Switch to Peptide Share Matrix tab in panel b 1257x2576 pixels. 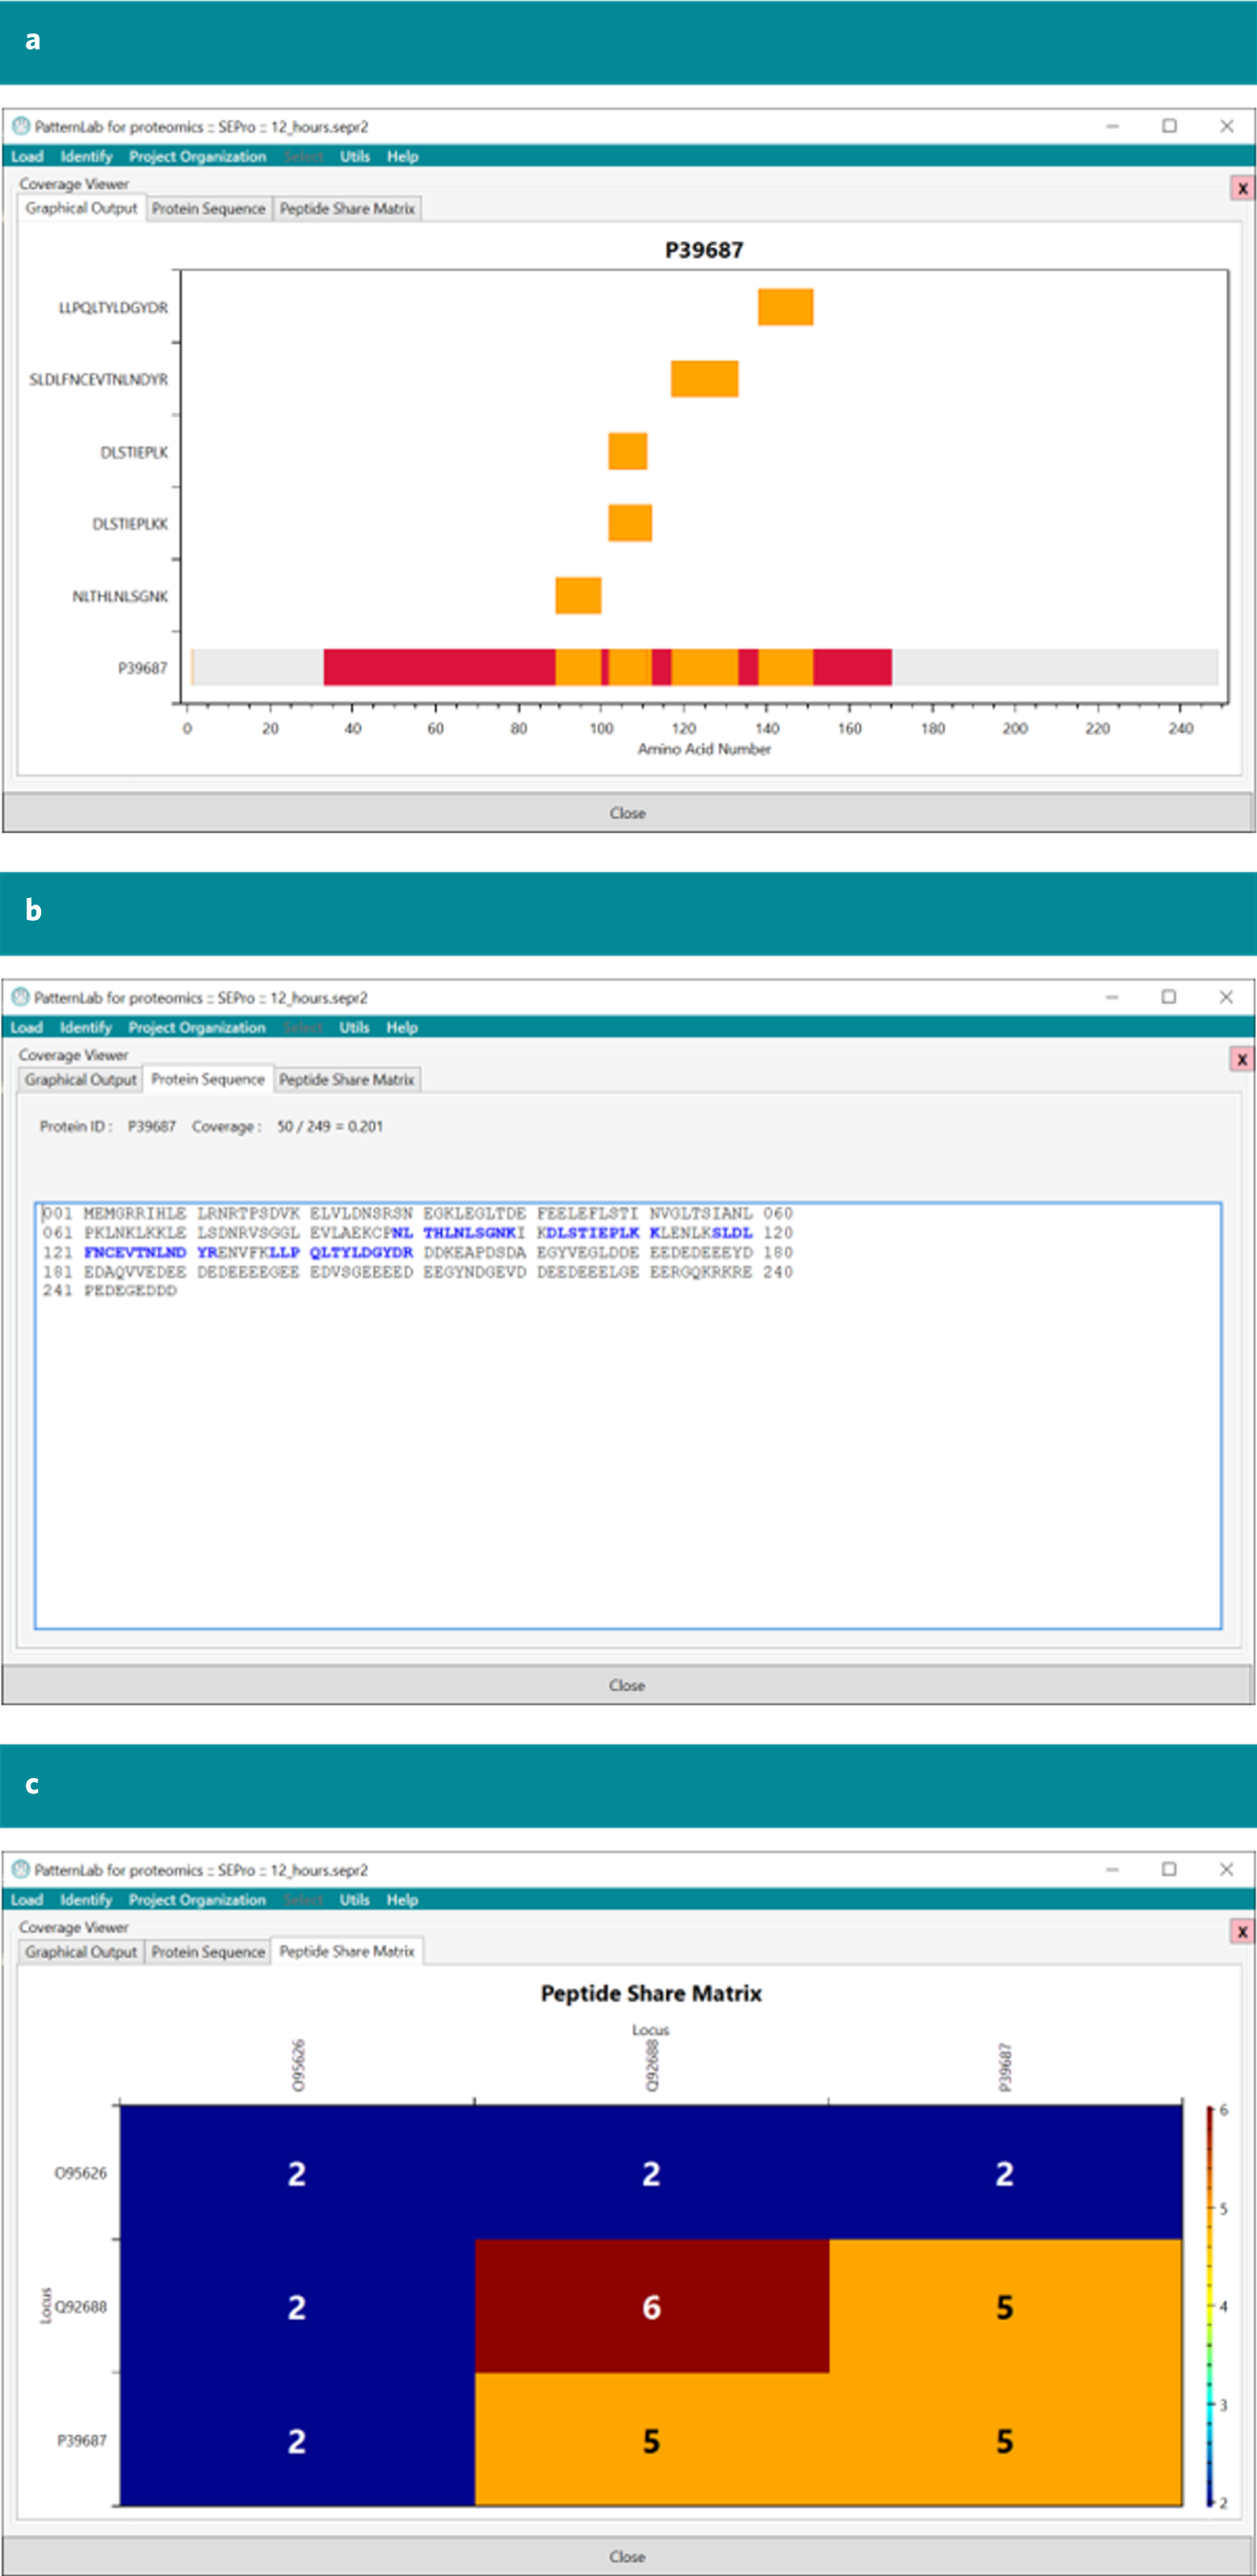click(x=346, y=1080)
